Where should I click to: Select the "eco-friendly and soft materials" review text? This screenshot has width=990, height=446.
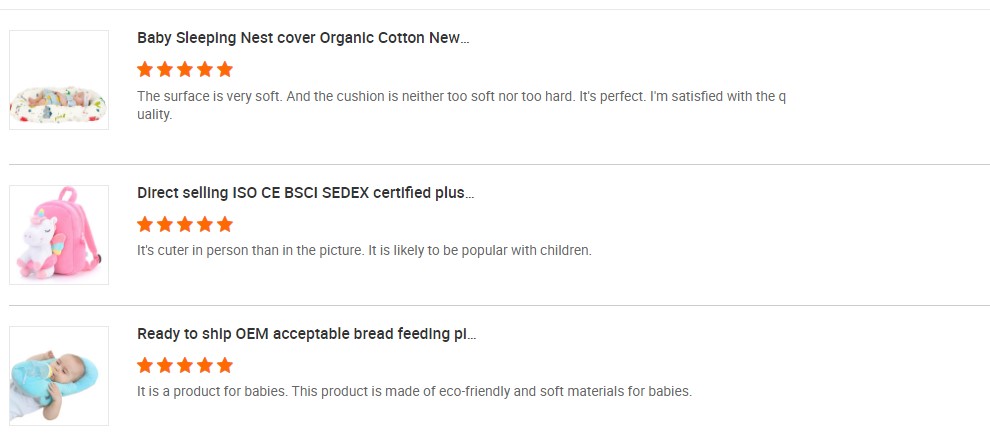point(414,391)
